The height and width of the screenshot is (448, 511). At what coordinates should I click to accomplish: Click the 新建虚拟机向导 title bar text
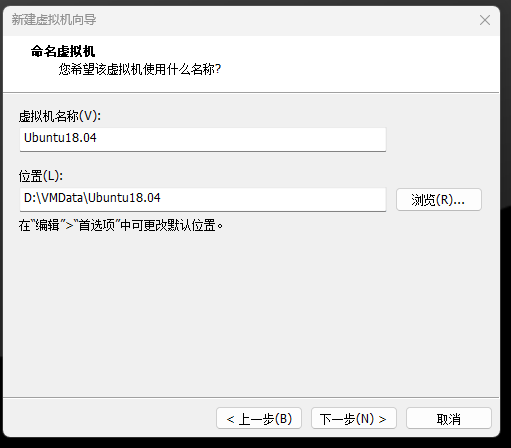tap(54, 20)
